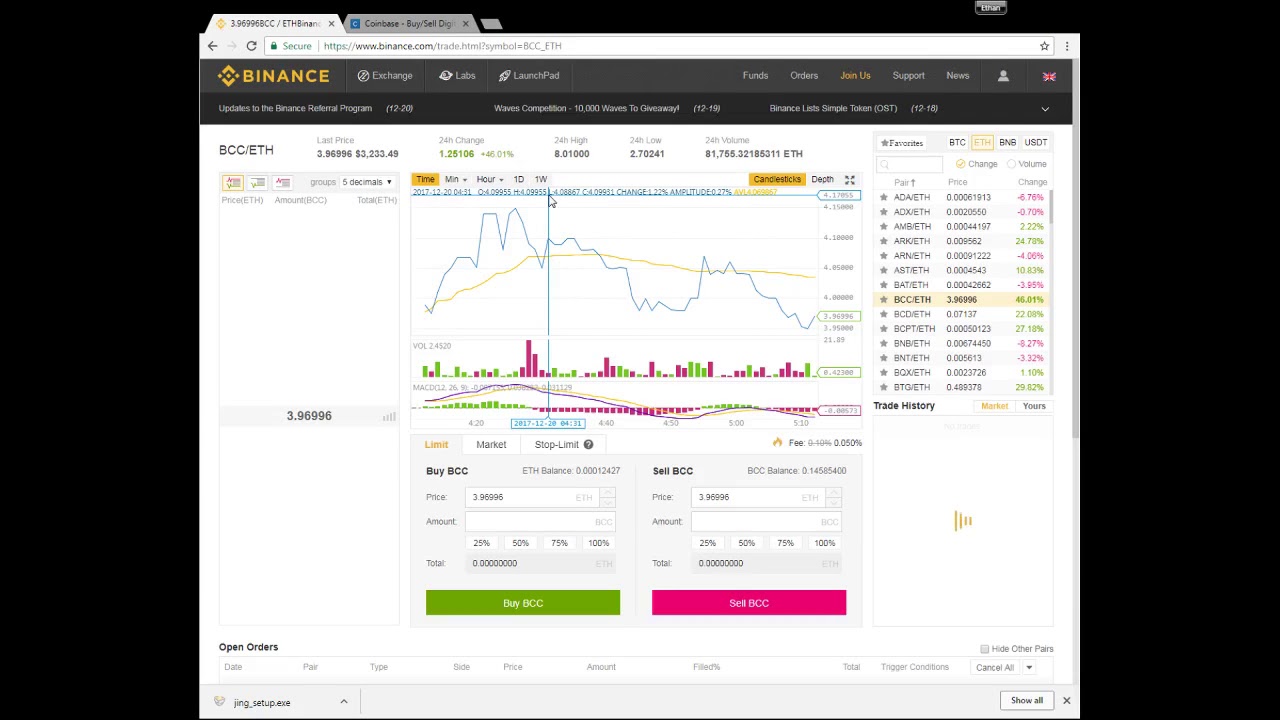Open the Chrome three-dot menu

[x=1066, y=46]
